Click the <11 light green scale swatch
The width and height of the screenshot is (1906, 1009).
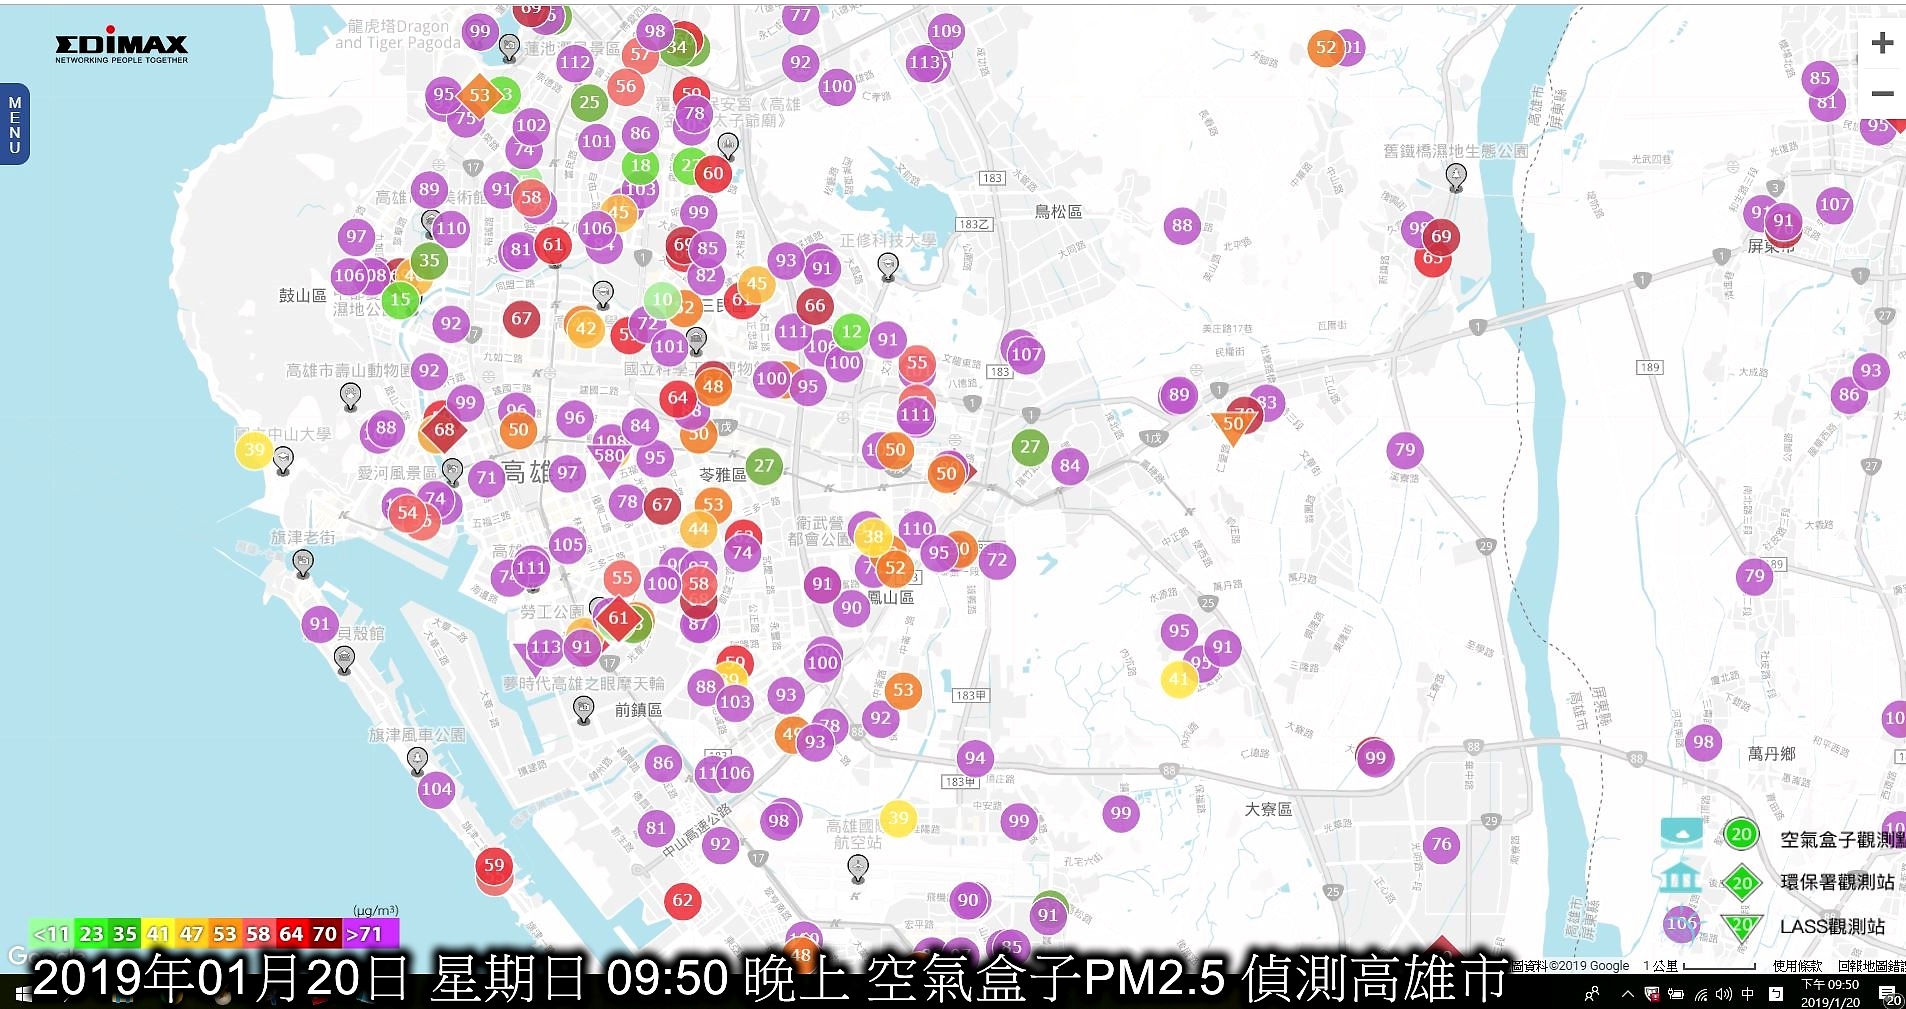(51, 934)
